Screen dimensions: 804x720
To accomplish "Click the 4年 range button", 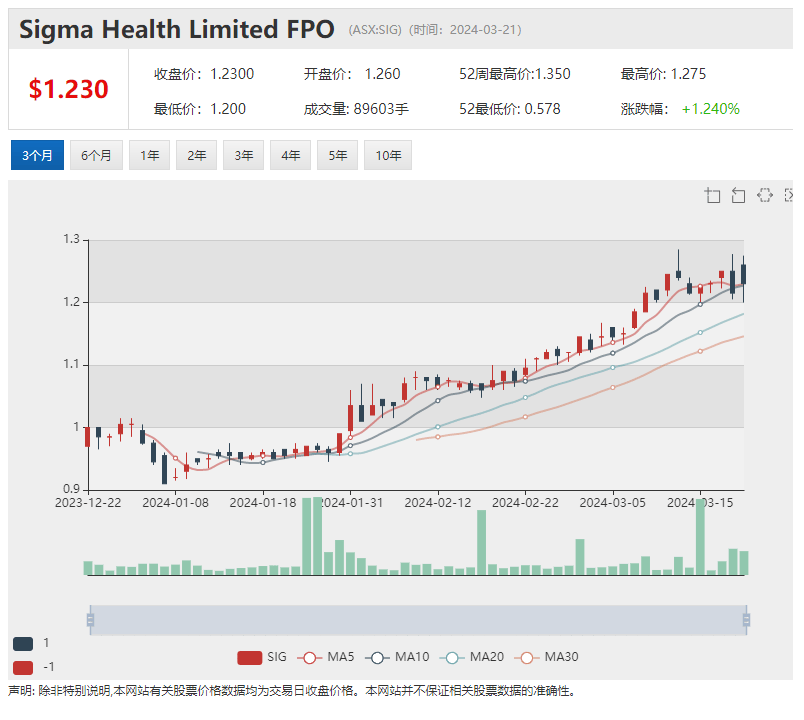I will 291,155.
